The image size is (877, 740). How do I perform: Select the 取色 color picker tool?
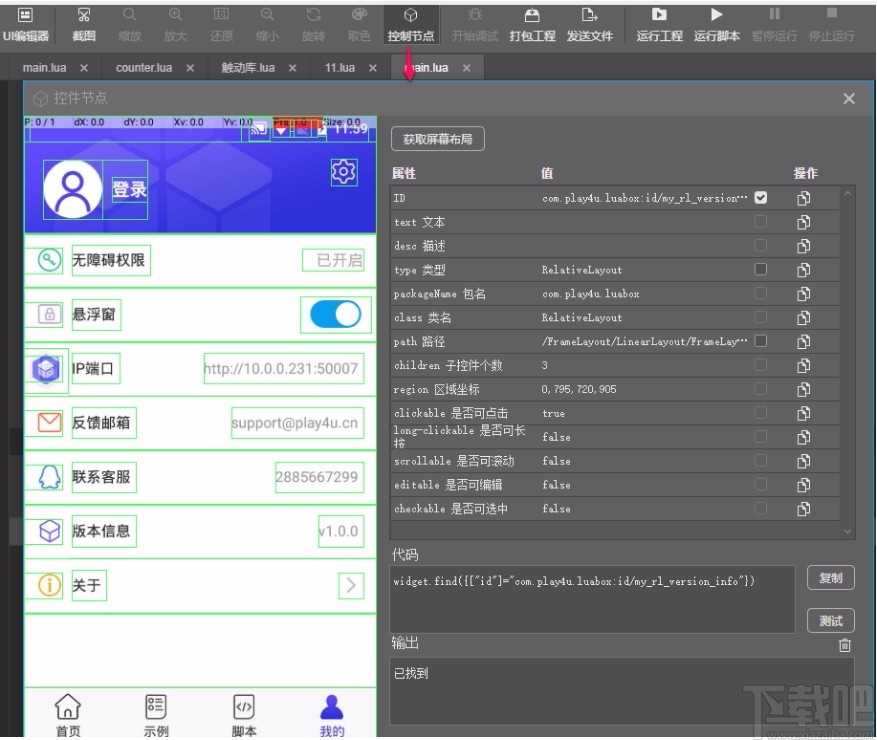tap(360, 25)
